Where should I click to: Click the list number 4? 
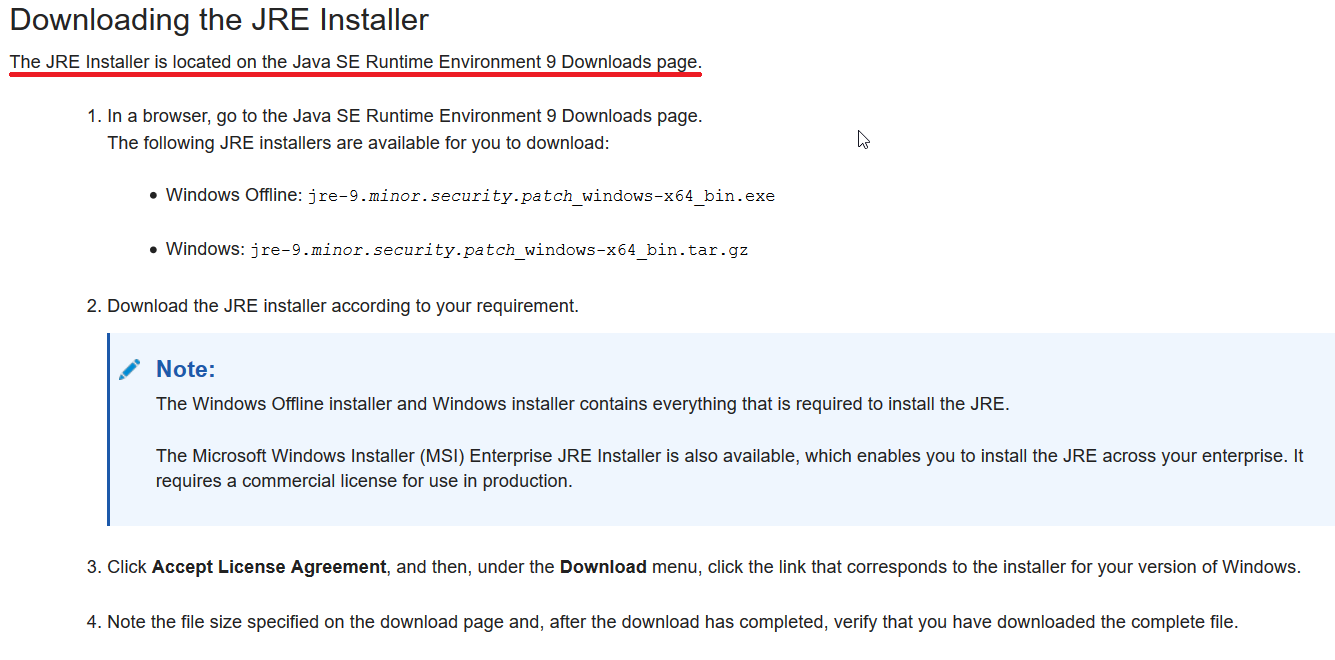[x=93, y=622]
